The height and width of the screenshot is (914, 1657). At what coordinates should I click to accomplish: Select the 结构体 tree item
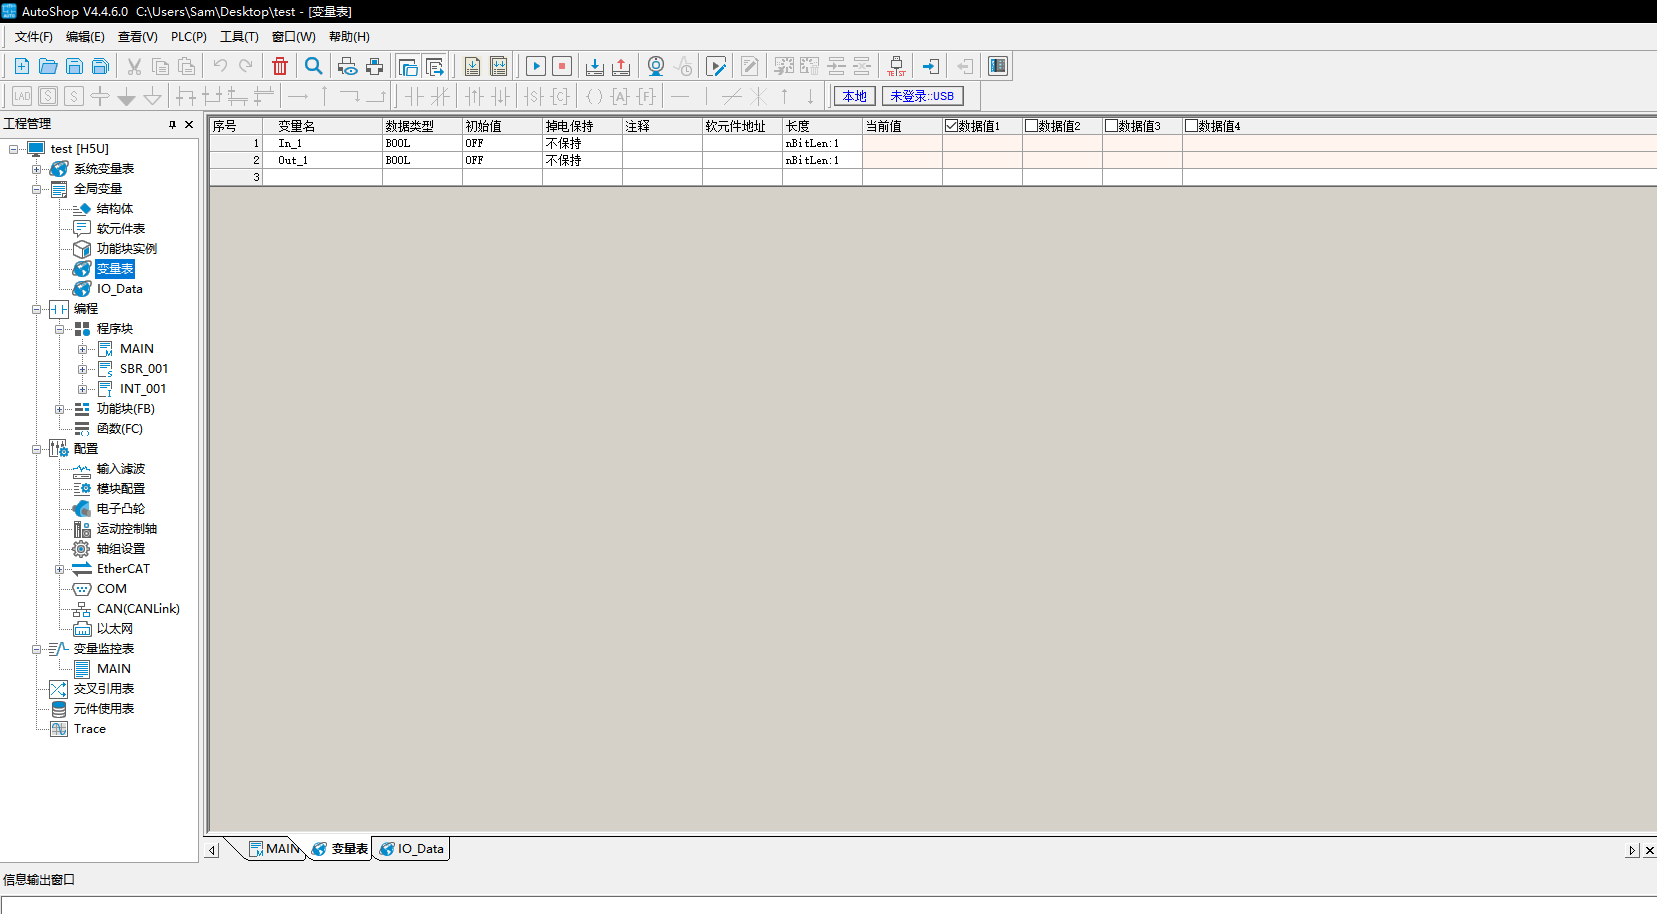click(115, 209)
